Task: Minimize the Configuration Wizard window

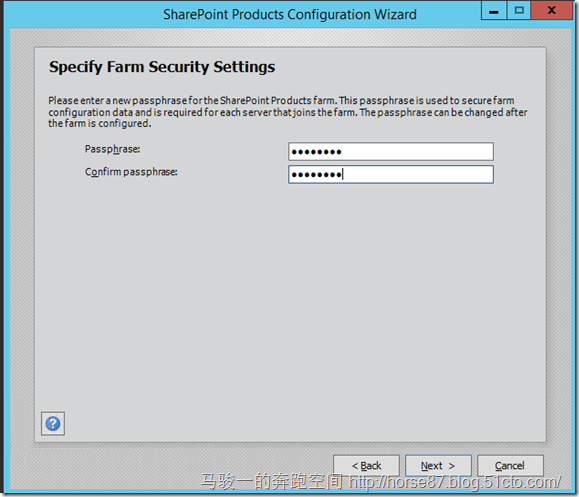Action: tap(494, 10)
